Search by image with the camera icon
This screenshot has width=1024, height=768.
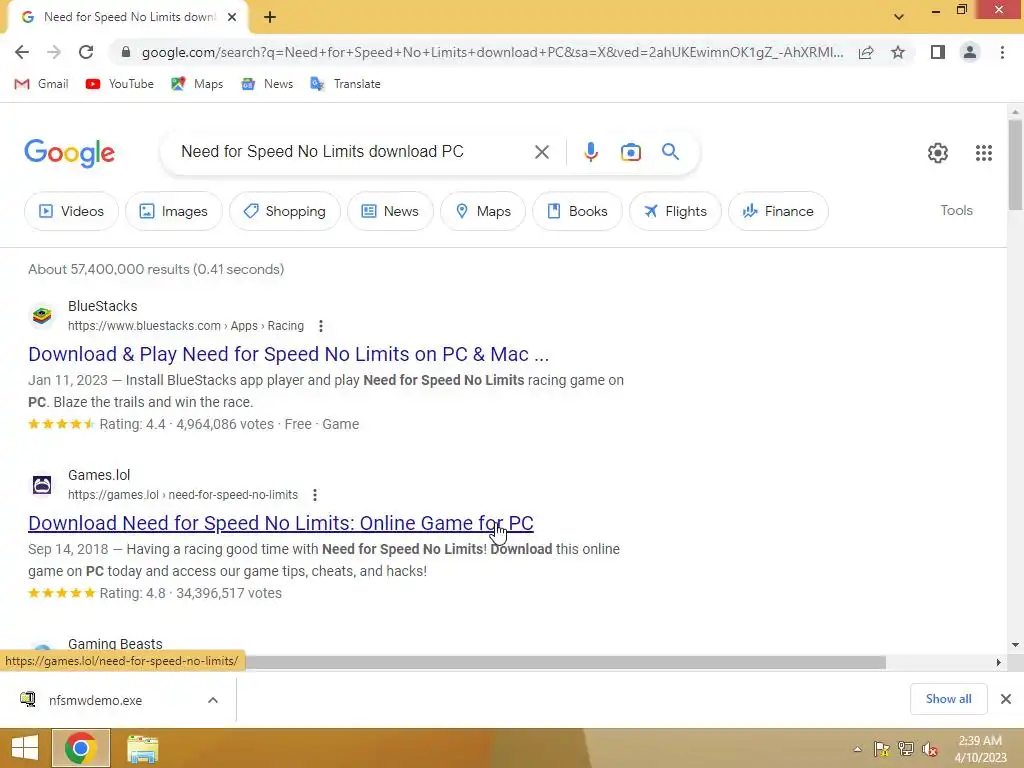(x=630, y=152)
